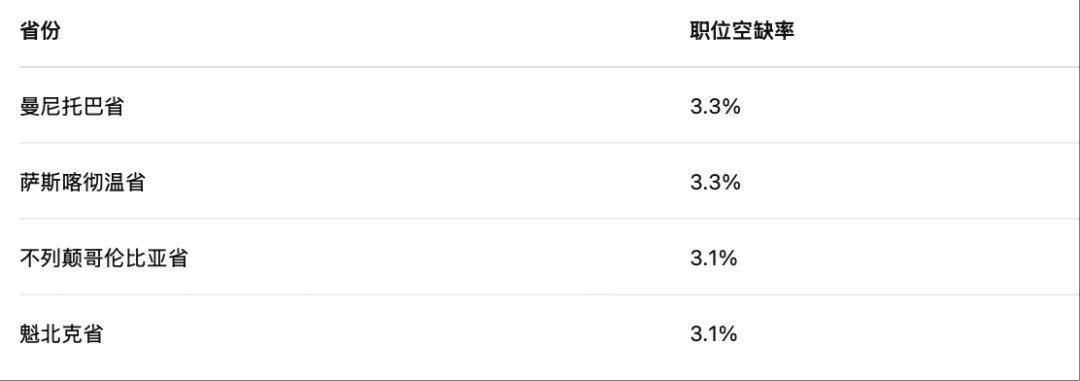This screenshot has width=1080, height=381.
Task: Select the 曼尼托巴省 cell
Action: pos(72,107)
